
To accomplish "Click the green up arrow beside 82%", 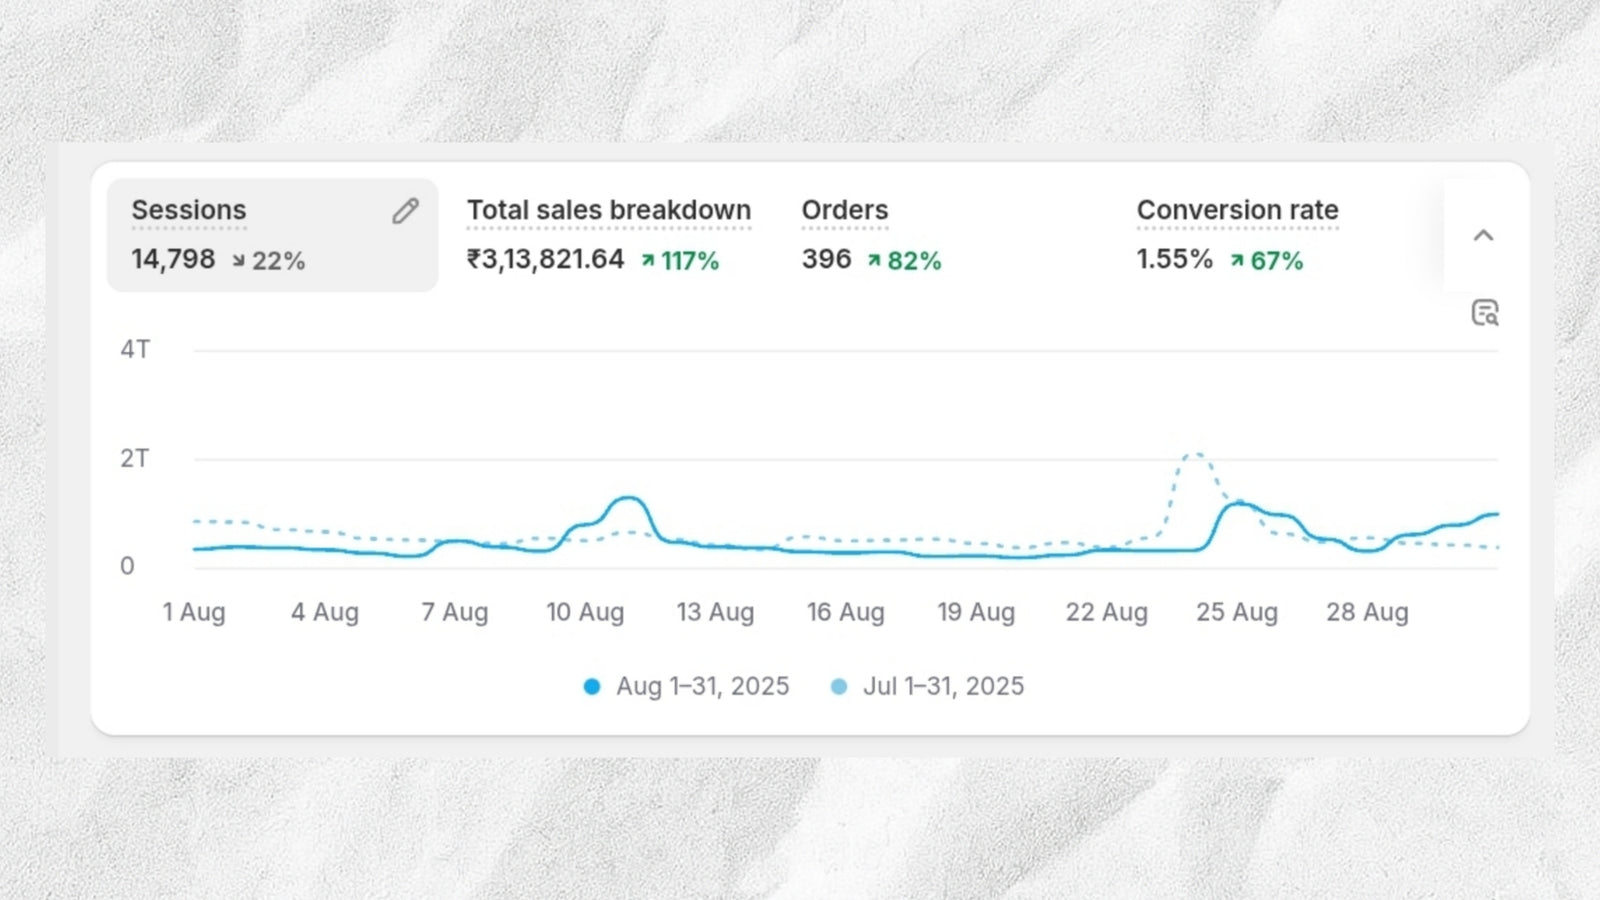I will (x=874, y=261).
